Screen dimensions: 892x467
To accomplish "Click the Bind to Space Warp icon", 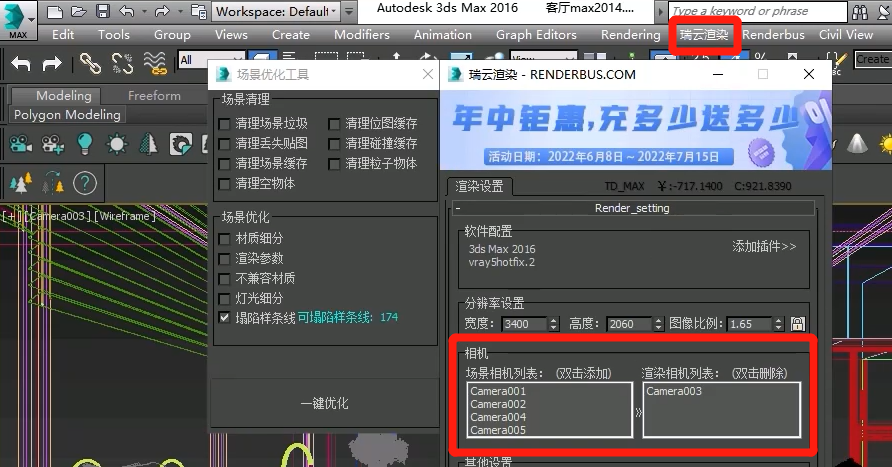I will pos(154,63).
